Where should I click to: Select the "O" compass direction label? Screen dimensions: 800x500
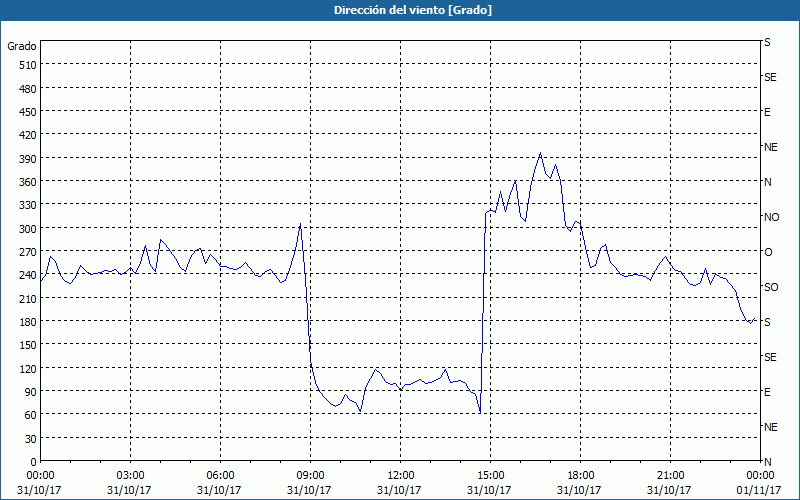(x=768, y=252)
